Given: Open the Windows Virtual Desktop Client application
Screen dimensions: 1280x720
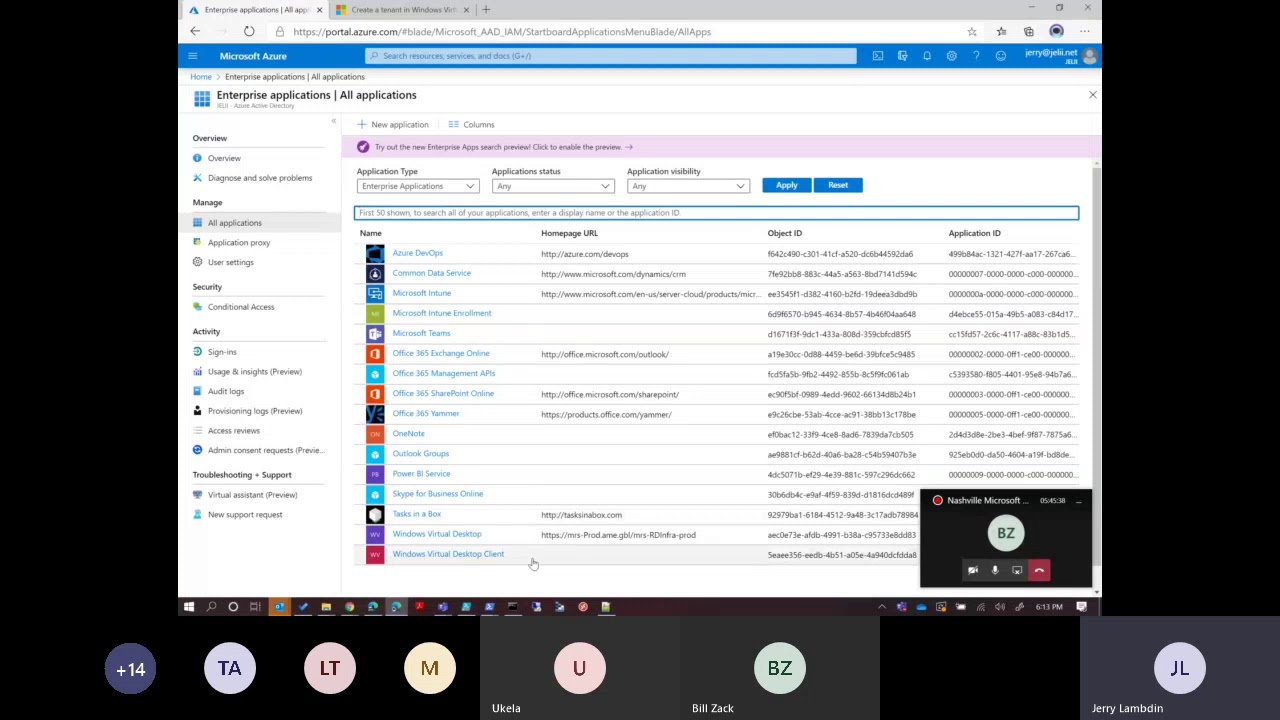Looking at the screenshot, I should 448,554.
